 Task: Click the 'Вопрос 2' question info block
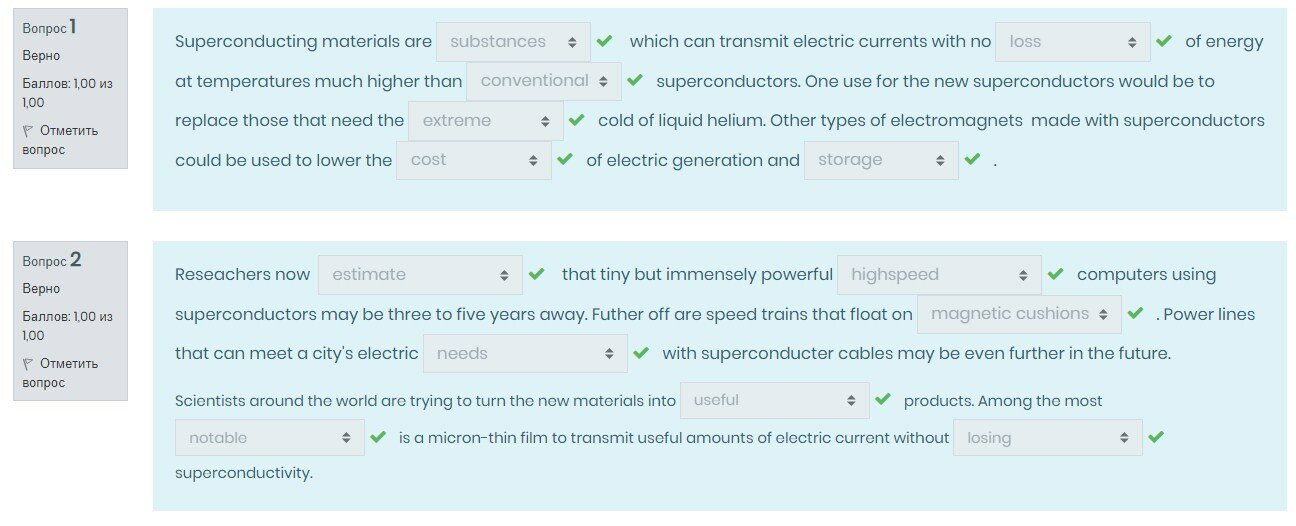tap(70, 320)
